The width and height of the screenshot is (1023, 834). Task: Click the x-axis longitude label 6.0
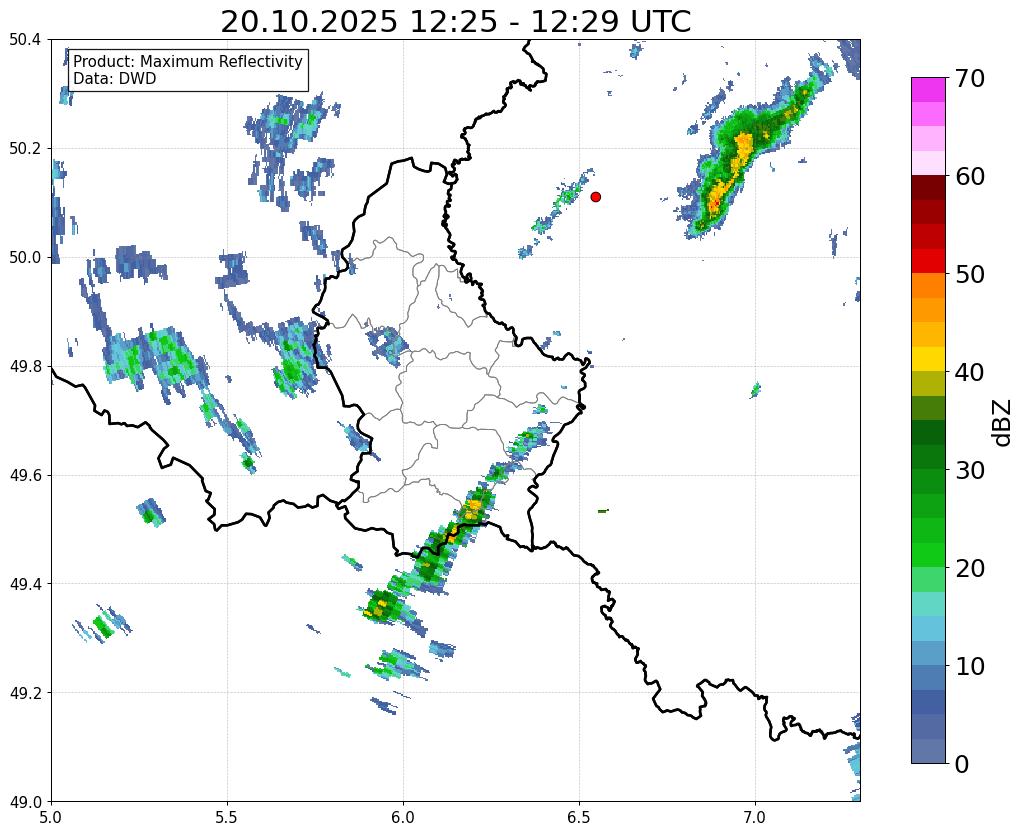403,818
